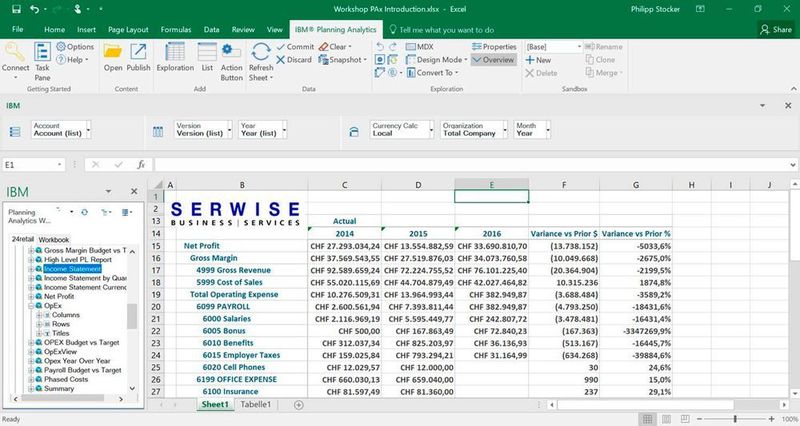Click the Undo icon in title bar
This screenshot has height=426, width=800.
pos(34,9)
